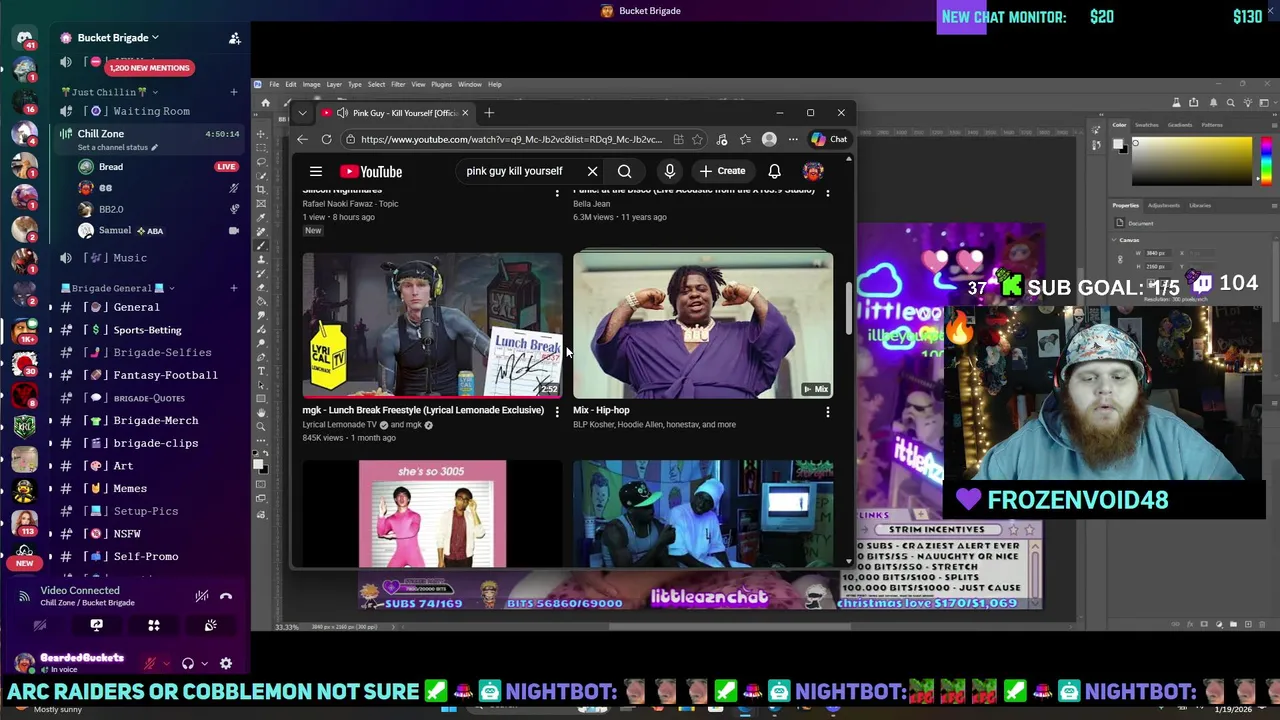
Task: Open Discord soundboard icon
Action: coord(210,625)
